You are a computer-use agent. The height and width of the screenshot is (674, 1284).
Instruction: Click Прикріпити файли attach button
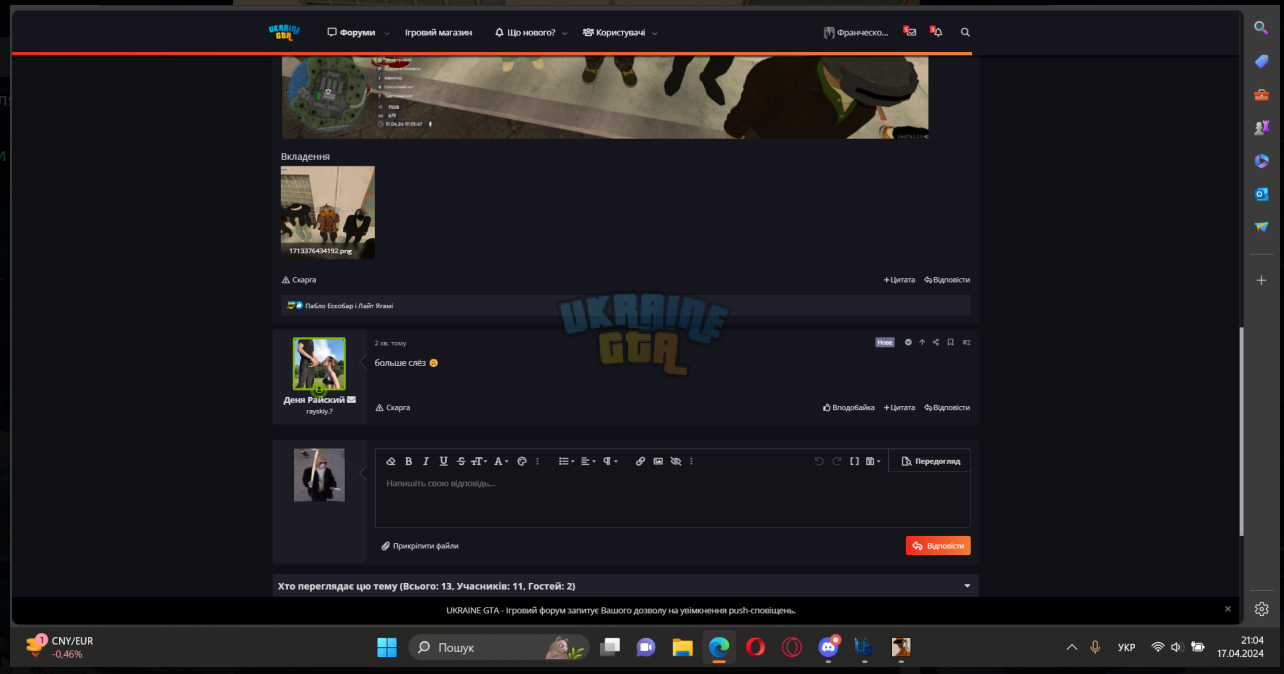click(420, 546)
